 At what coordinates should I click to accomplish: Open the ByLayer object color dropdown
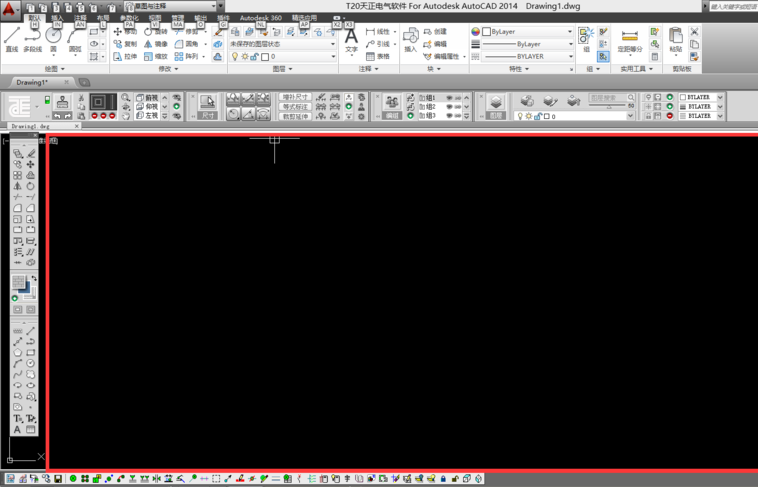coord(527,32)
